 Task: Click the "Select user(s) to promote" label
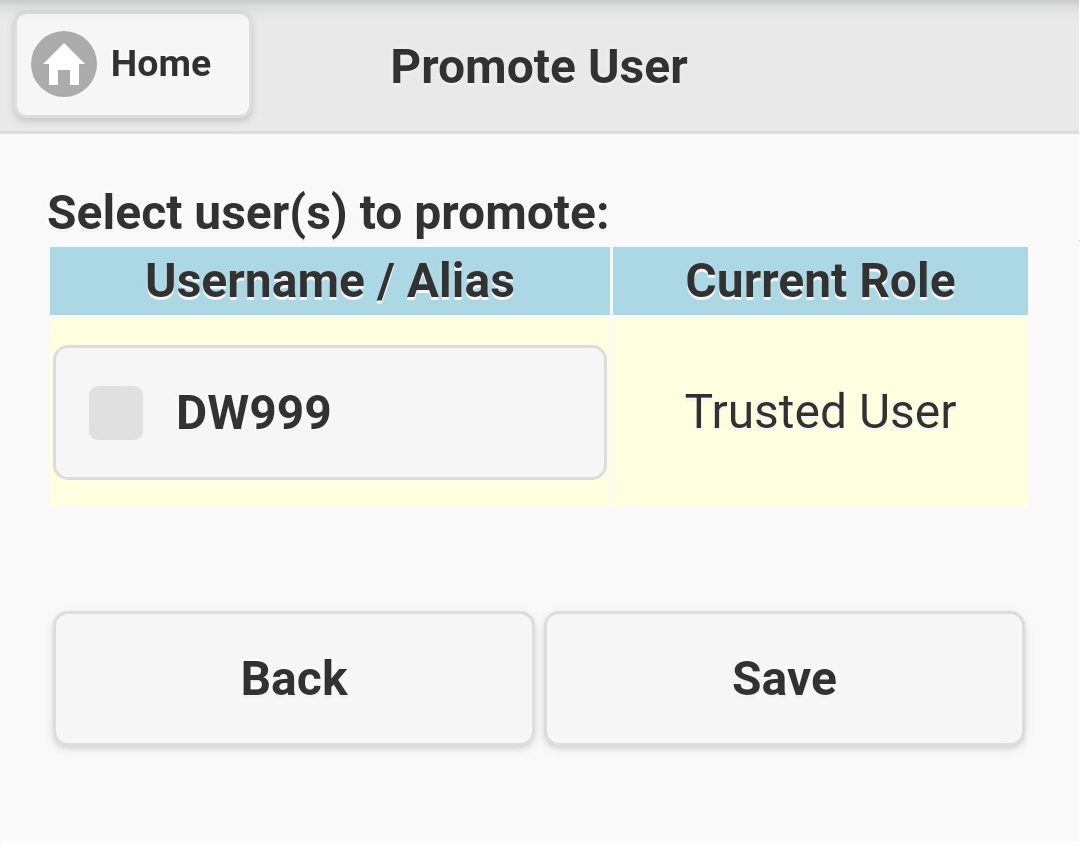click(x=328, y=213)
